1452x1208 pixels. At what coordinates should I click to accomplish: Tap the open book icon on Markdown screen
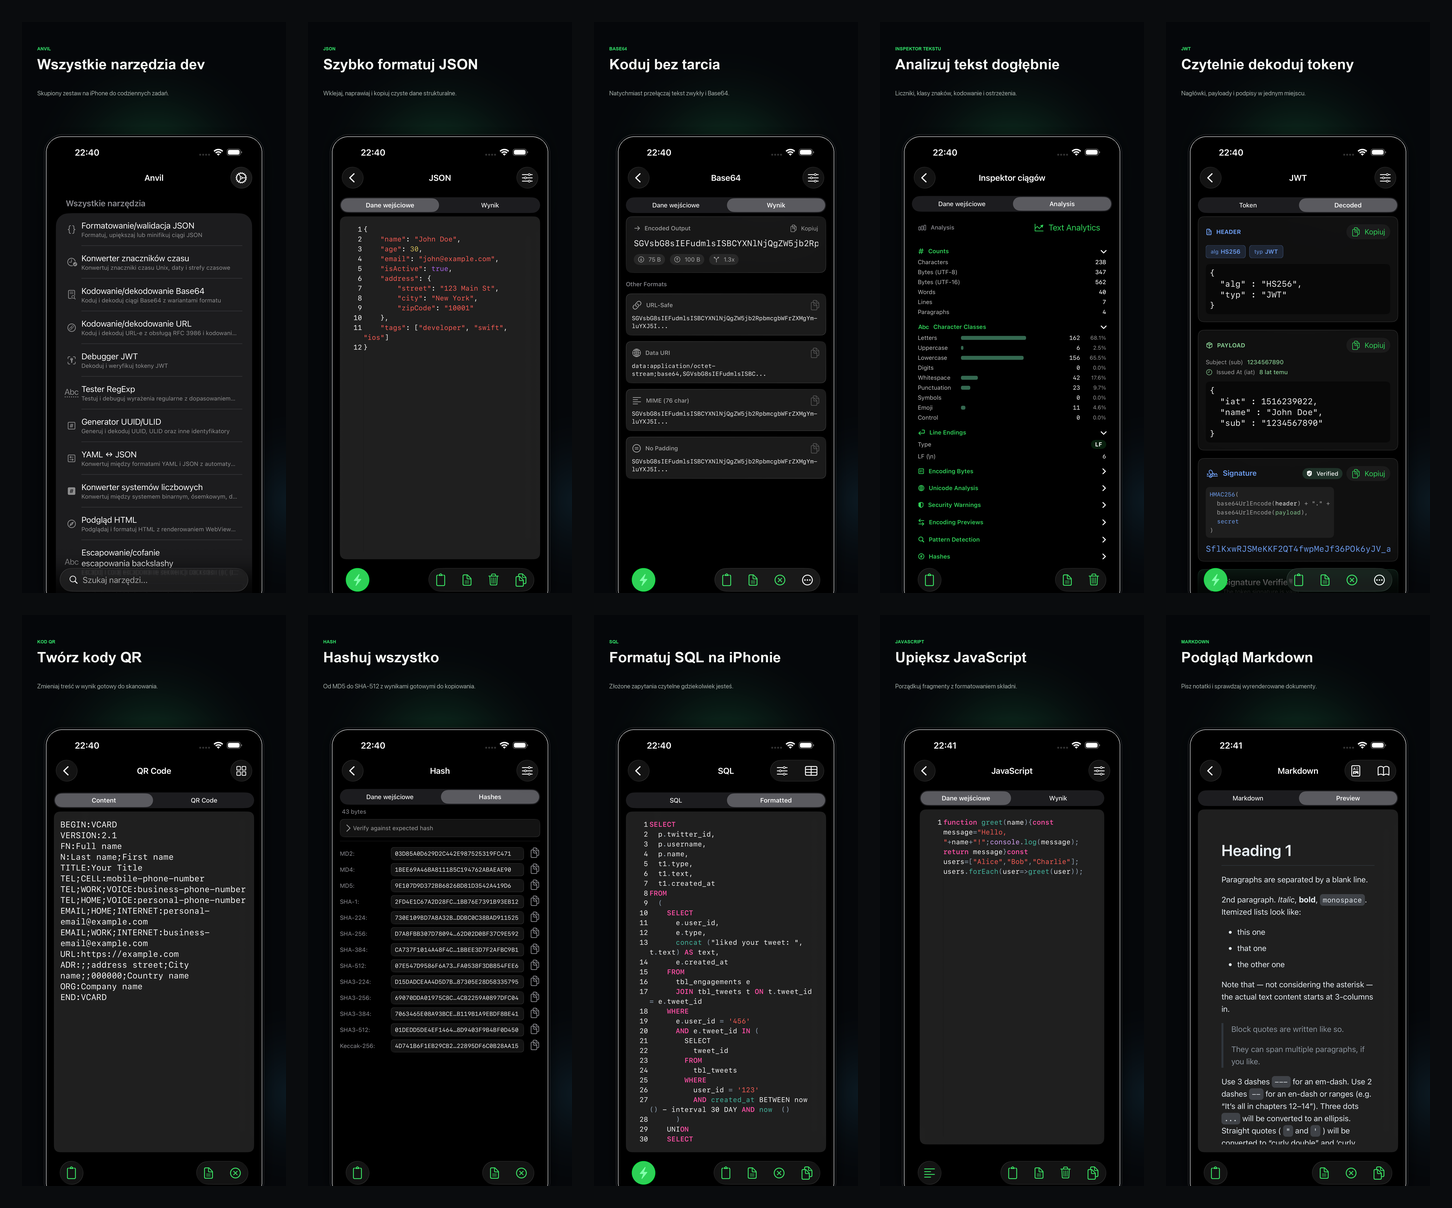point(1383,771)
